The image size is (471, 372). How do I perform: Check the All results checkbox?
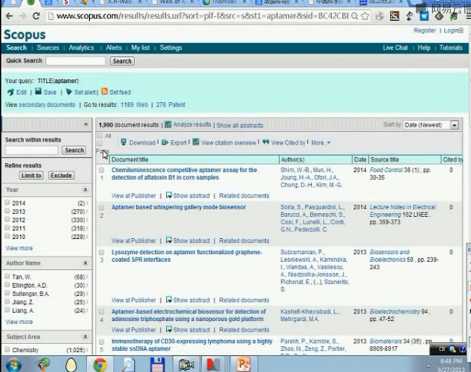pyautogui.click(x=100, y=136)
